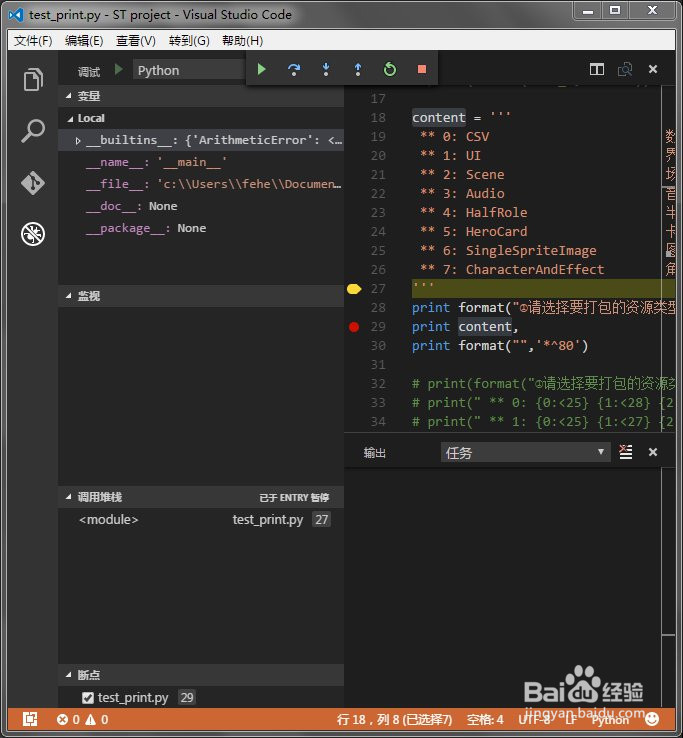The image size is (683, 738).
Task: Click the open preview icon in editor actions
Action: coord(625,70)
